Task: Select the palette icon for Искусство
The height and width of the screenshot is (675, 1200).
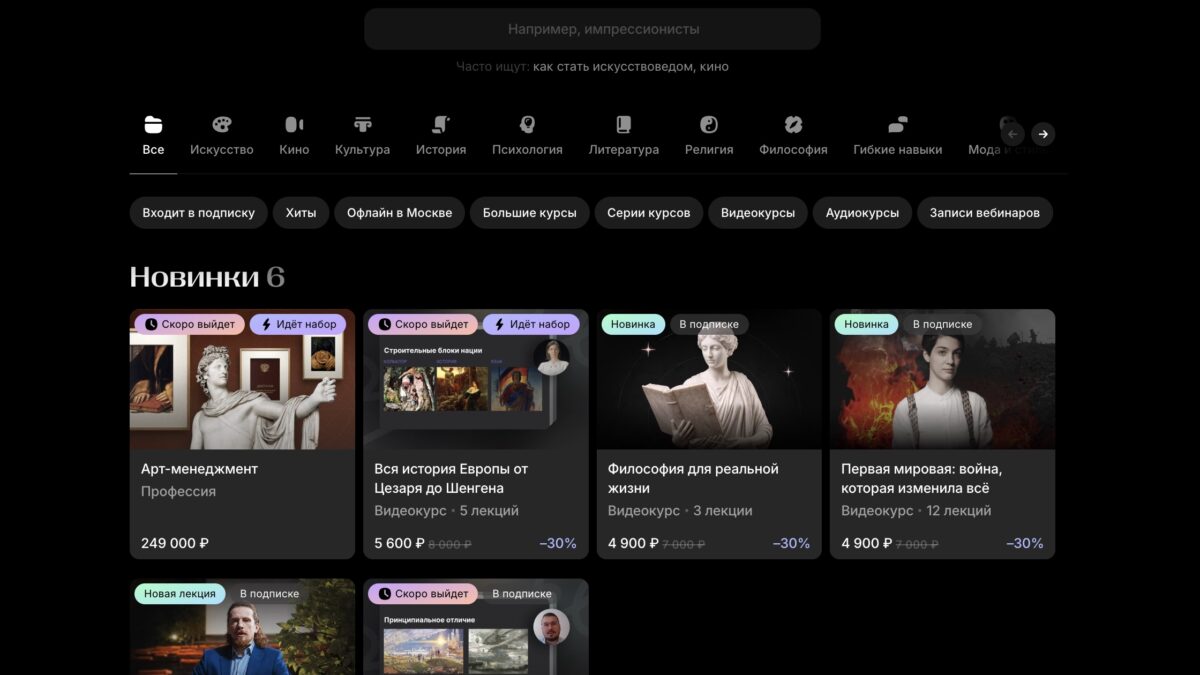Action: tap(222, 124)
